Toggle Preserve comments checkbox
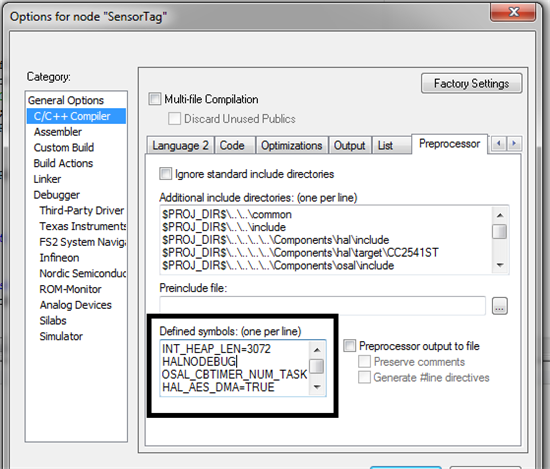The width and height of the screenshot is (550, 469). [x=364, y=361]
